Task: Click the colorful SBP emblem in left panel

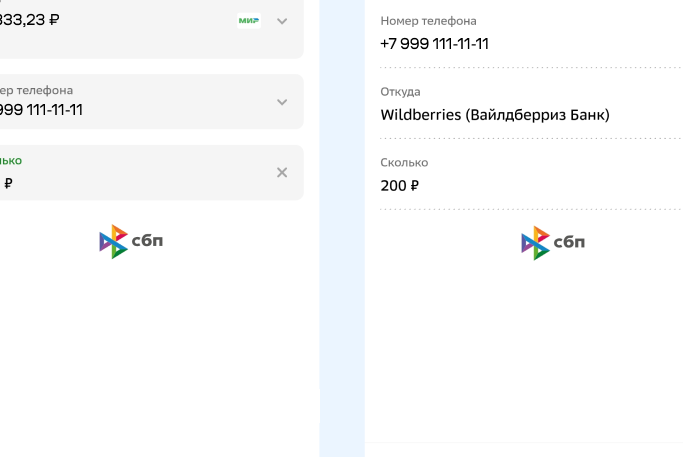Action: pyautogui.click(x=113, y=242)
